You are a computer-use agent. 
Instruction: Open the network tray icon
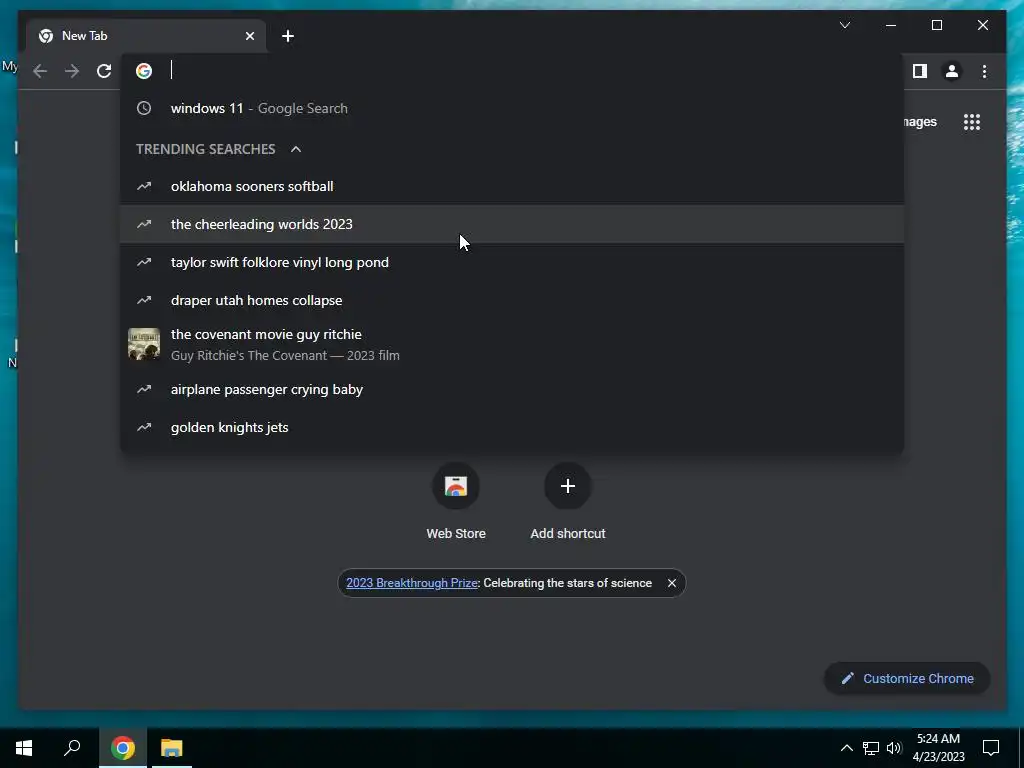pyautogui.click(x=871, y=748)
